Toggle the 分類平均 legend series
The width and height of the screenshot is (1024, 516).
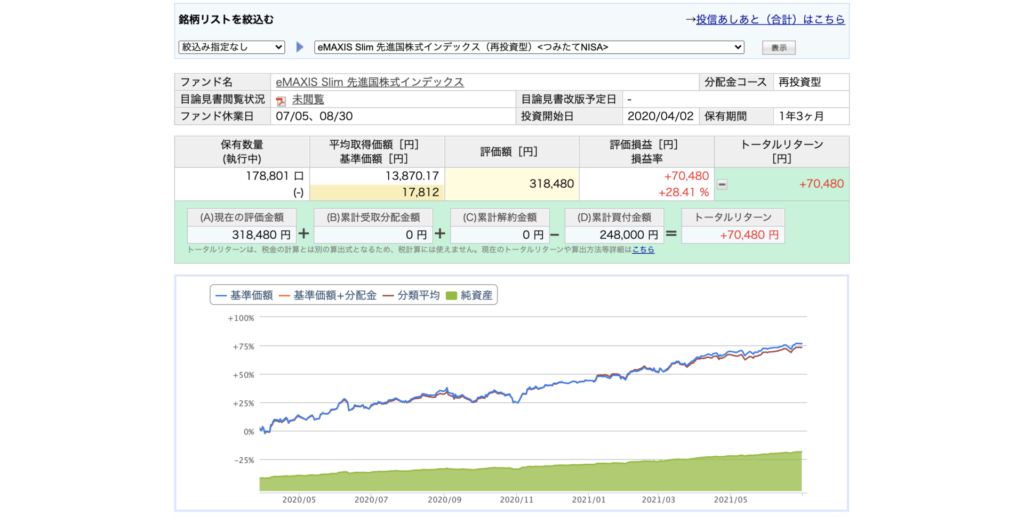411,295
